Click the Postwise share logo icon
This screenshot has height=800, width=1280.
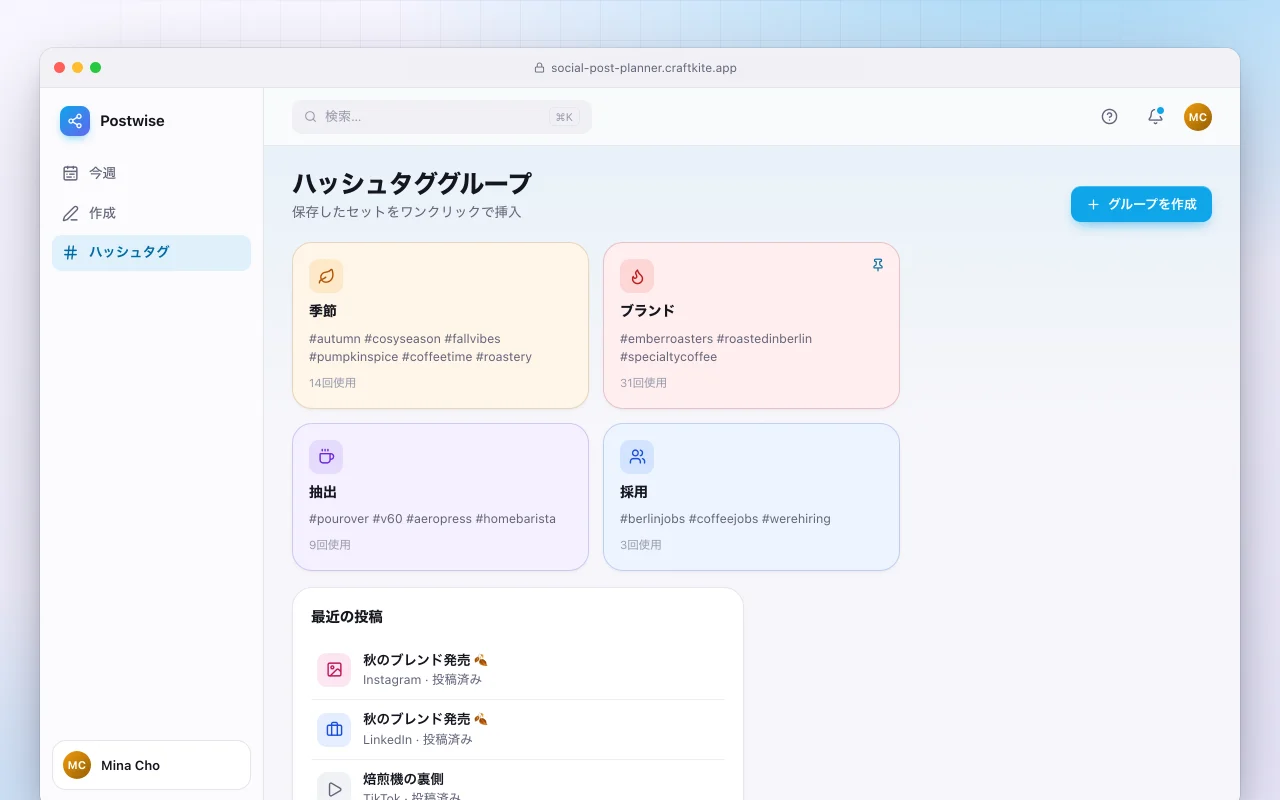click(75, 121)
